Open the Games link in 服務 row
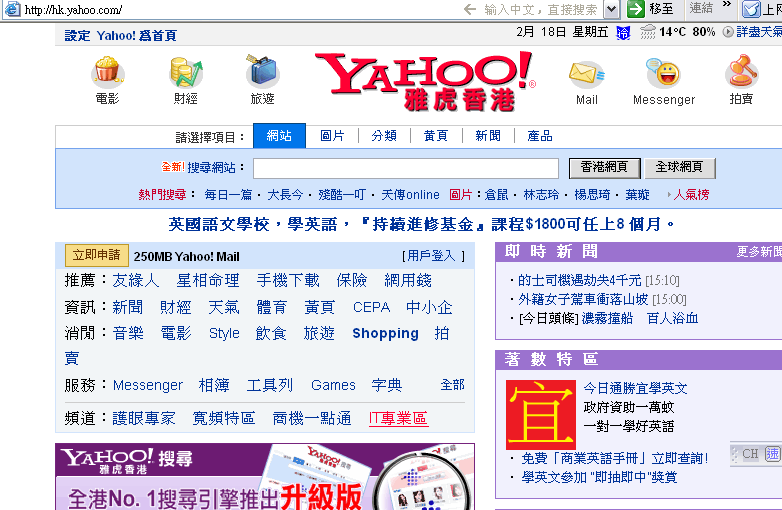Image resolution: width=782 pixels, height=510 pixels. pos(333,385)
